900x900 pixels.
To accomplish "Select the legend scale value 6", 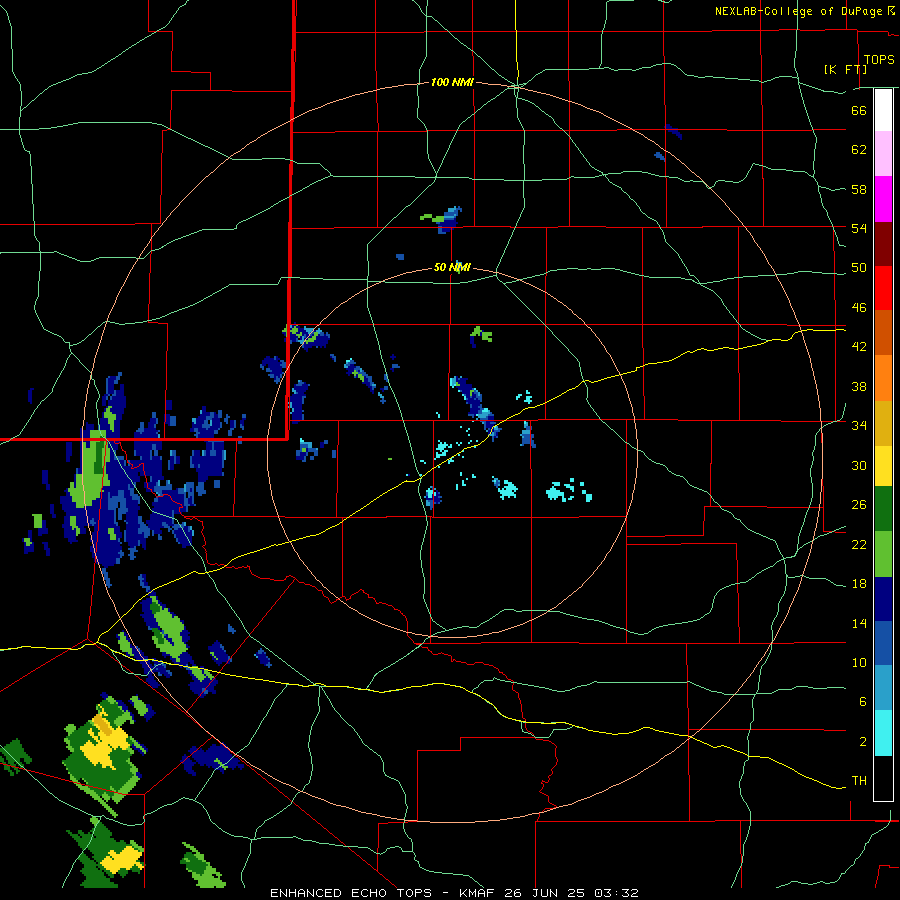I will 863,701.
